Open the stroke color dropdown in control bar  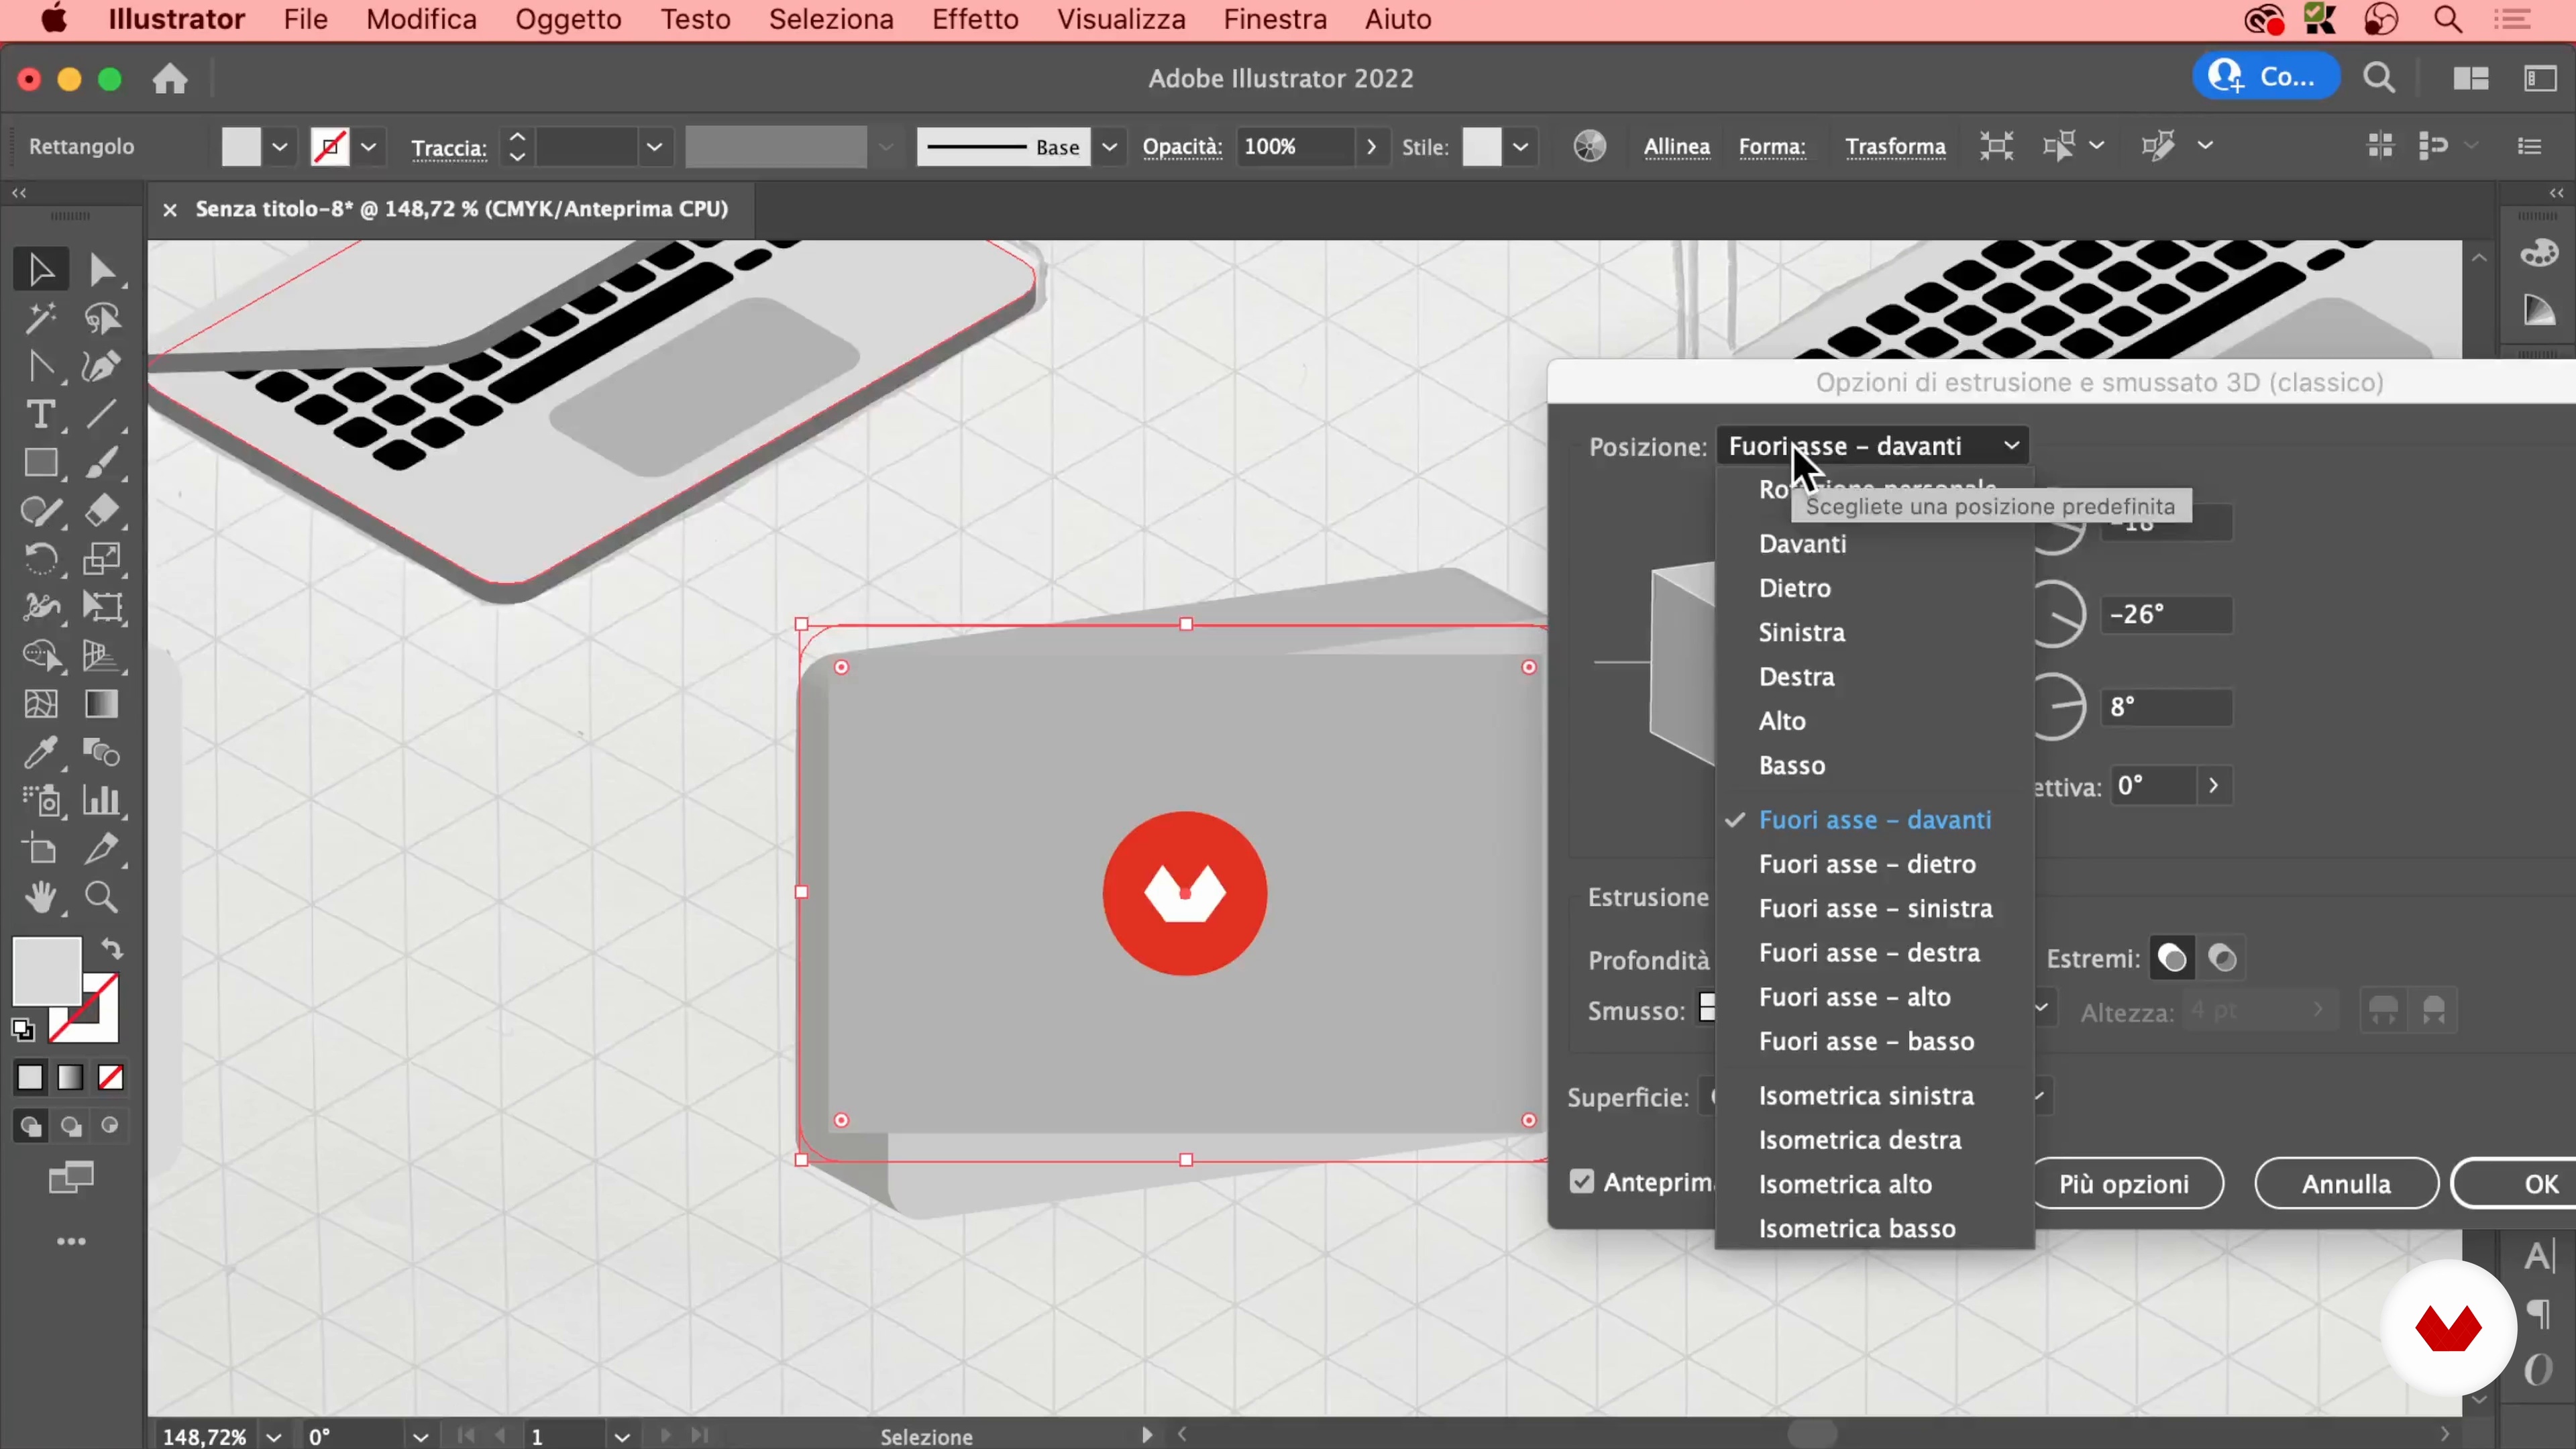pyautogui.click(x=369, y=147)
